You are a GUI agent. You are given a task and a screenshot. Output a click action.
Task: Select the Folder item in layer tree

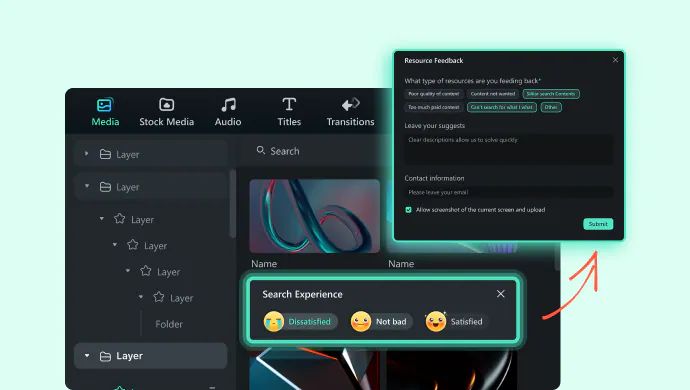pos(169,324)
